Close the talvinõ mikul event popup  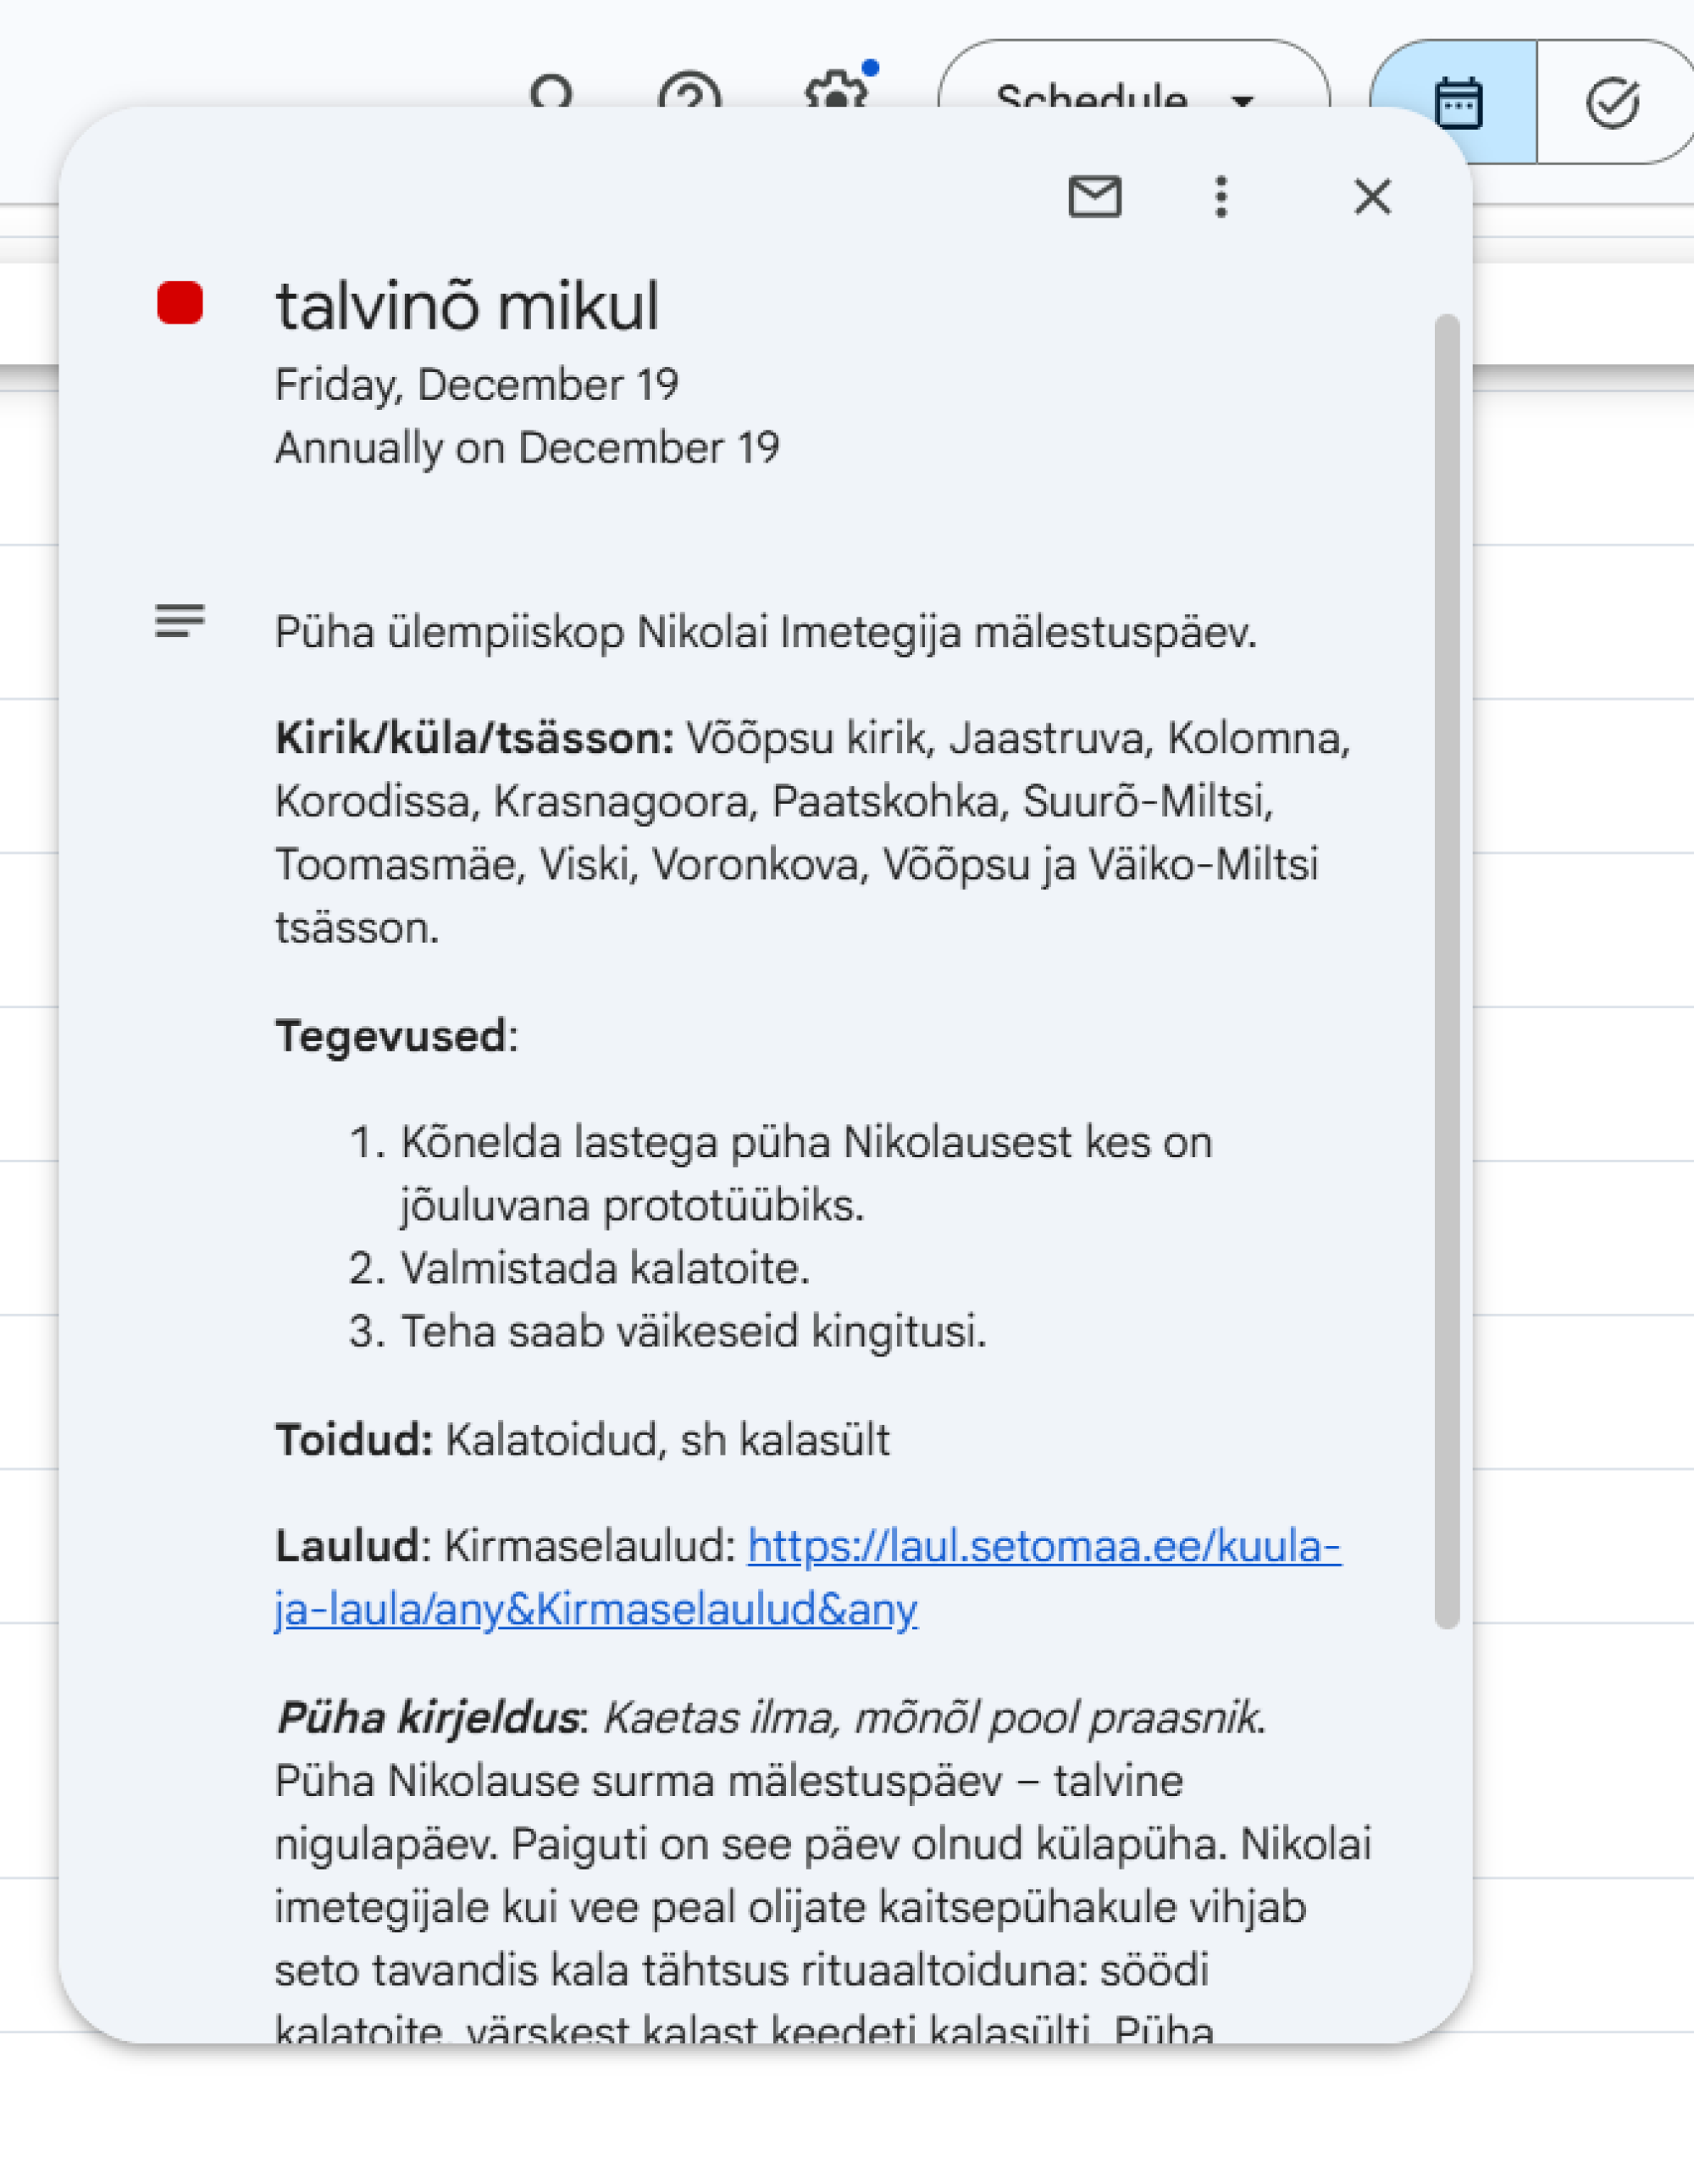[1372, 196]
